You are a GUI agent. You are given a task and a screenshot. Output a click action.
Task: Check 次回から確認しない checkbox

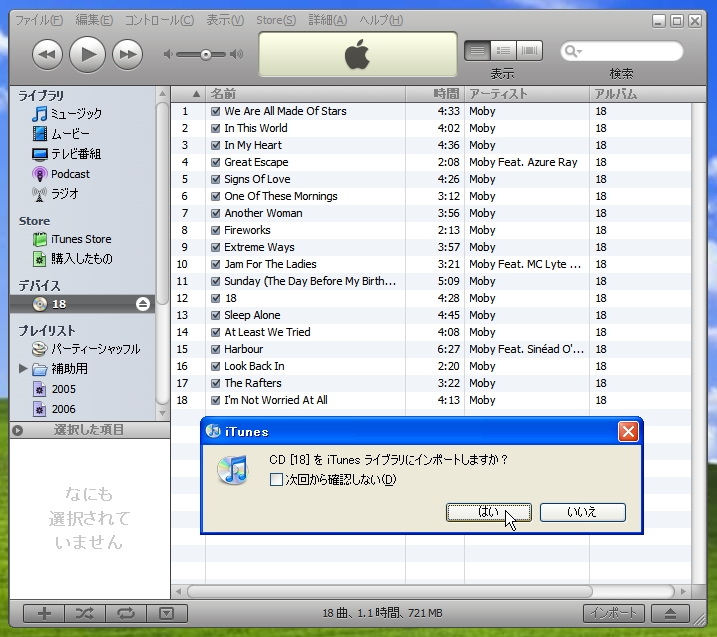(x=276, y=480)
